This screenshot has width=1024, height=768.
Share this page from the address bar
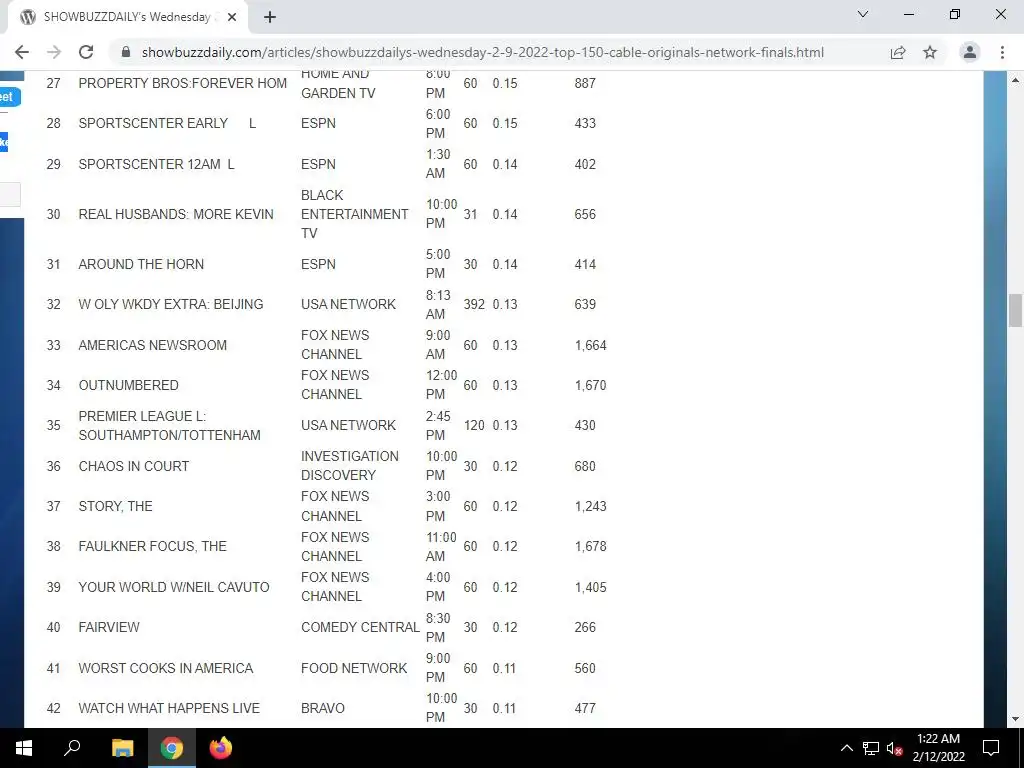click(x=898, y=52)
